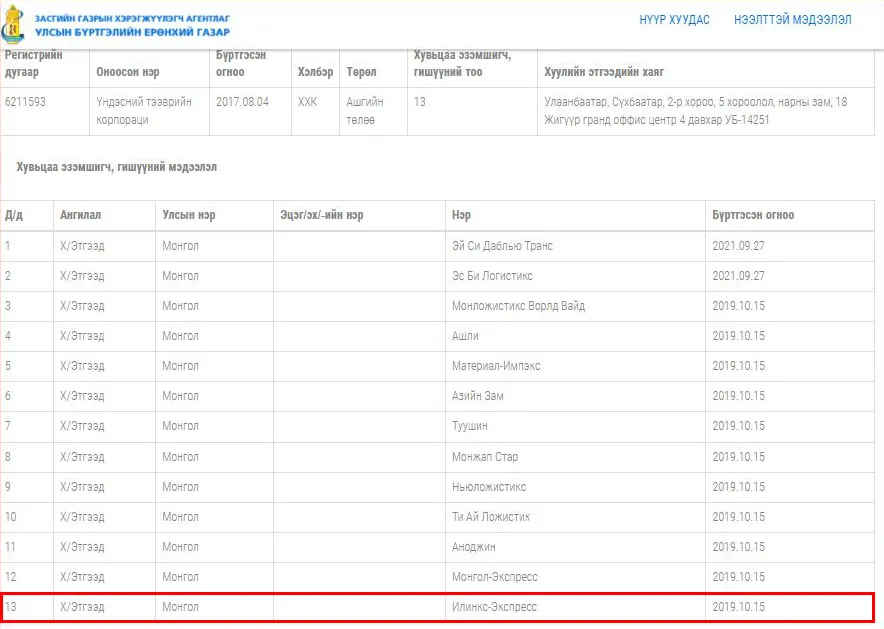Select shareholder Аноджин

474,547
